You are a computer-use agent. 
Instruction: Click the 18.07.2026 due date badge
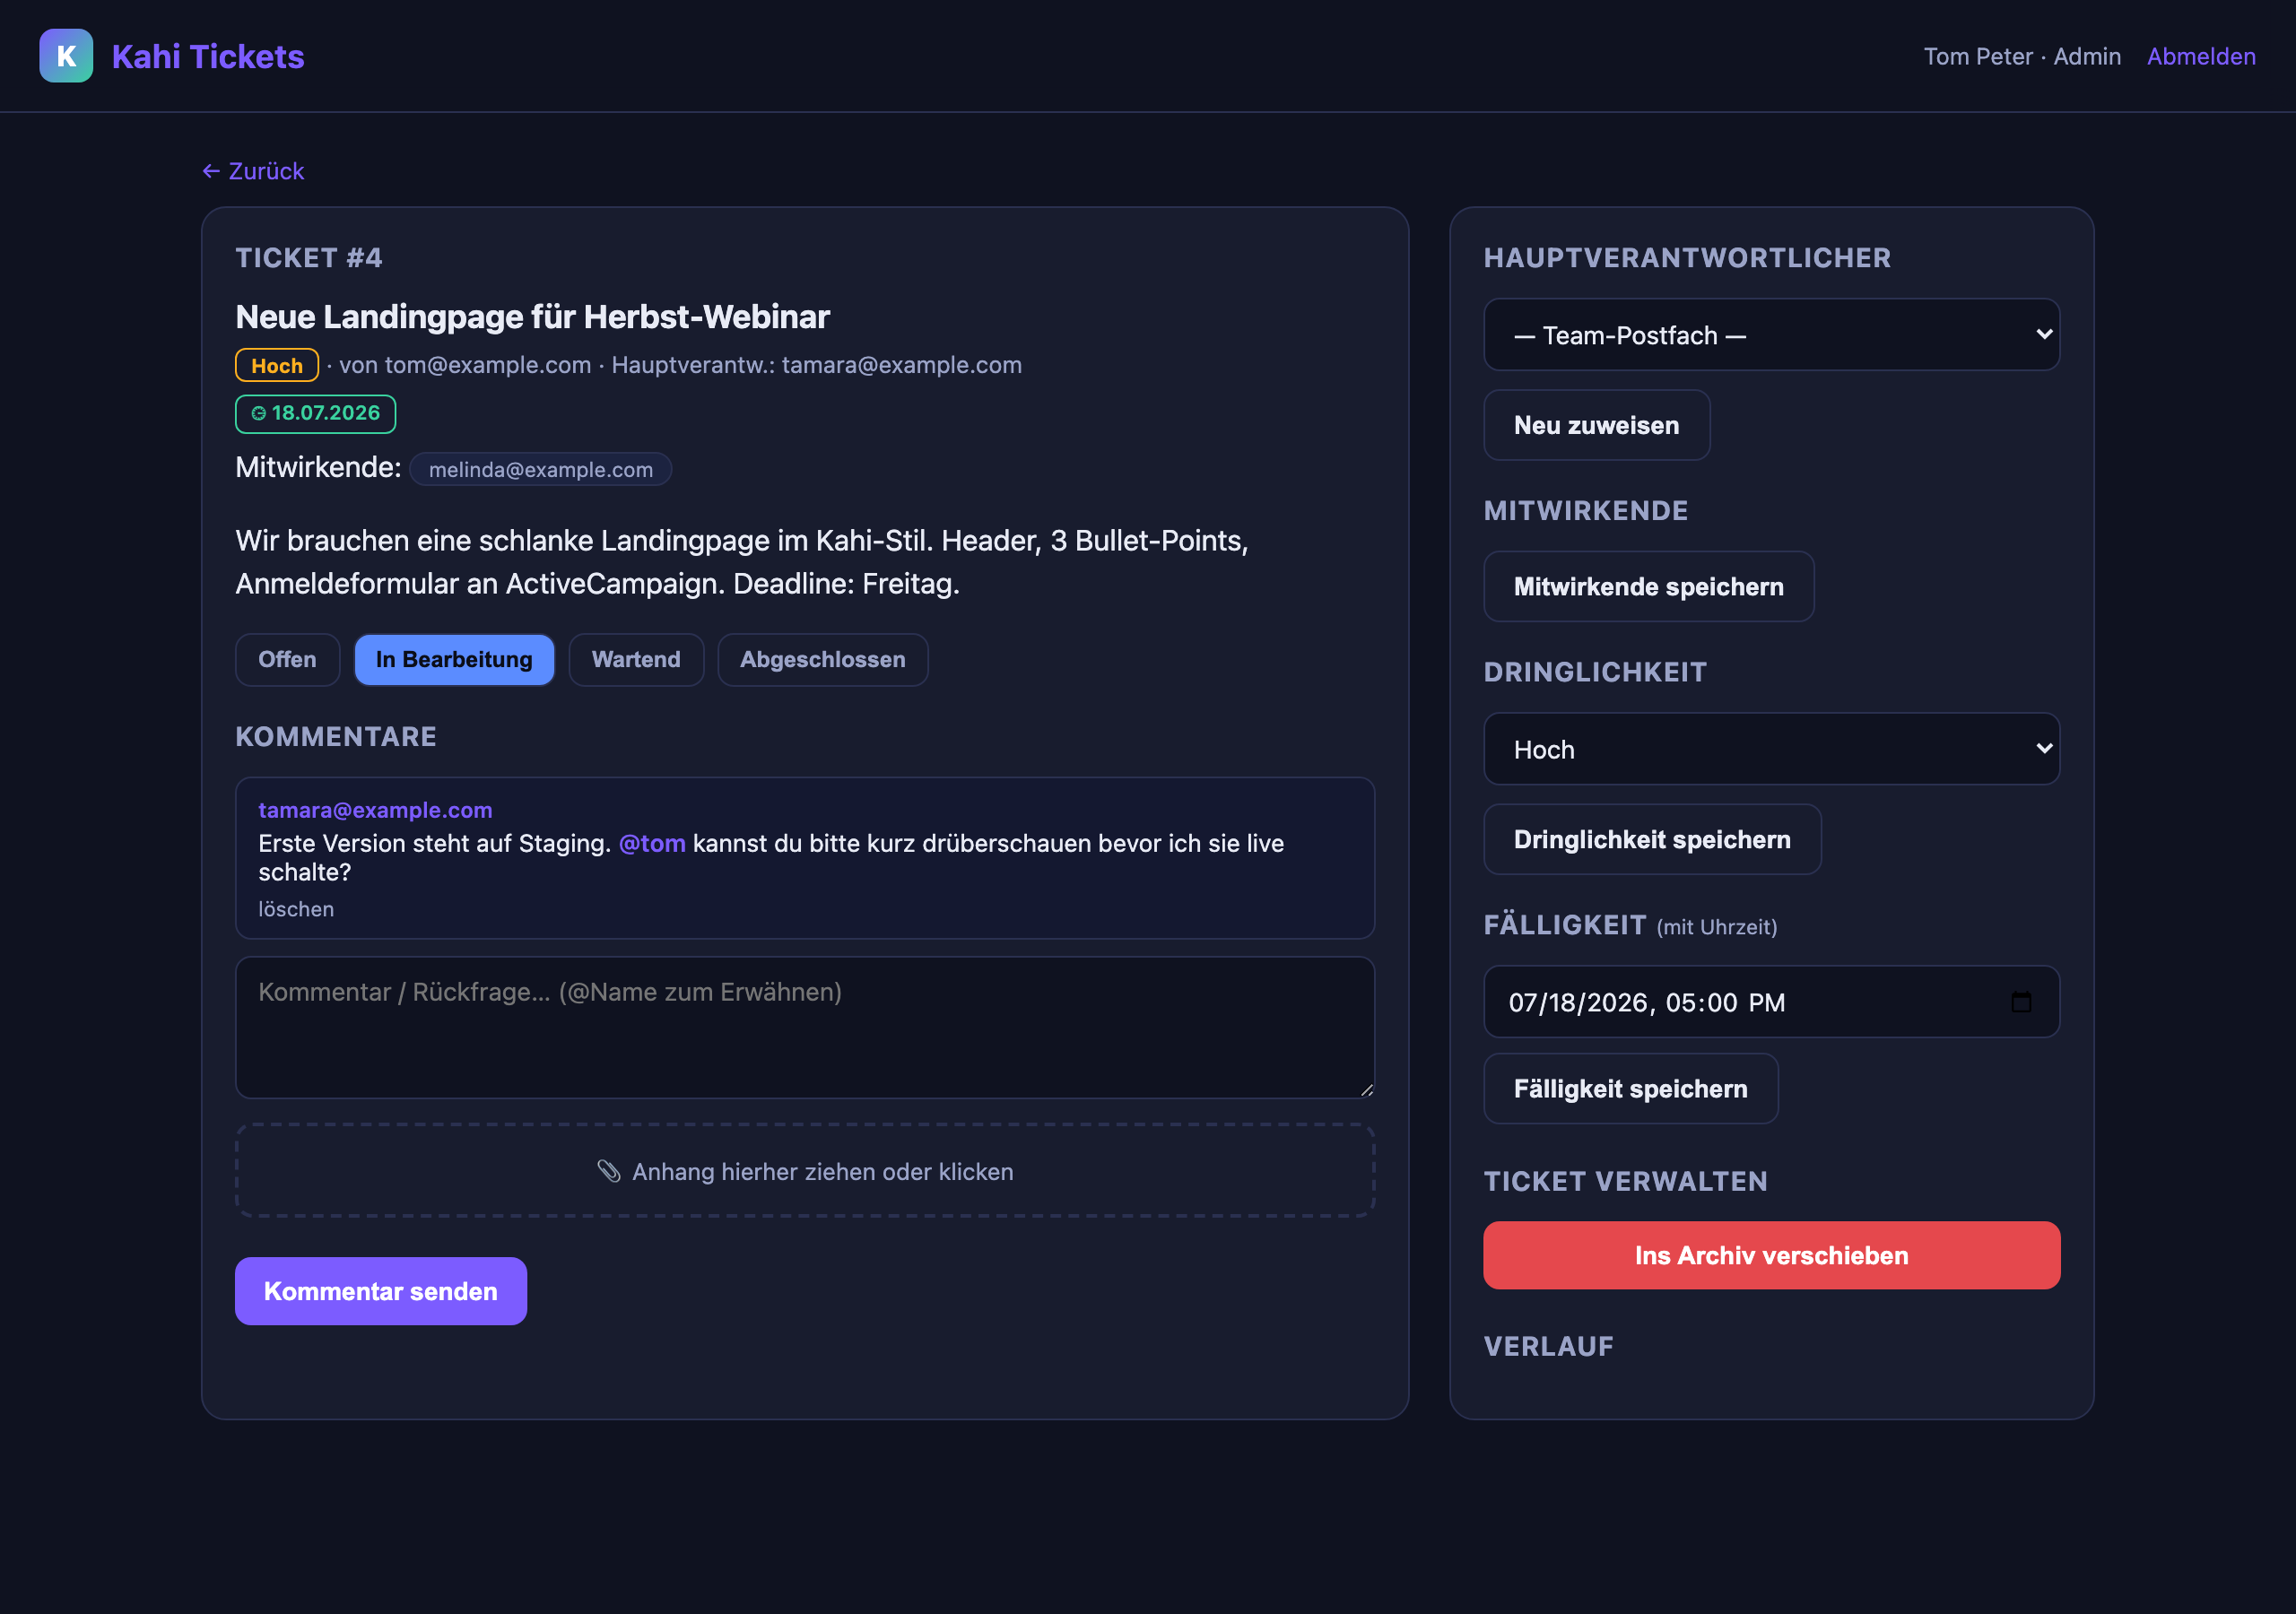[x=316, y=414]
